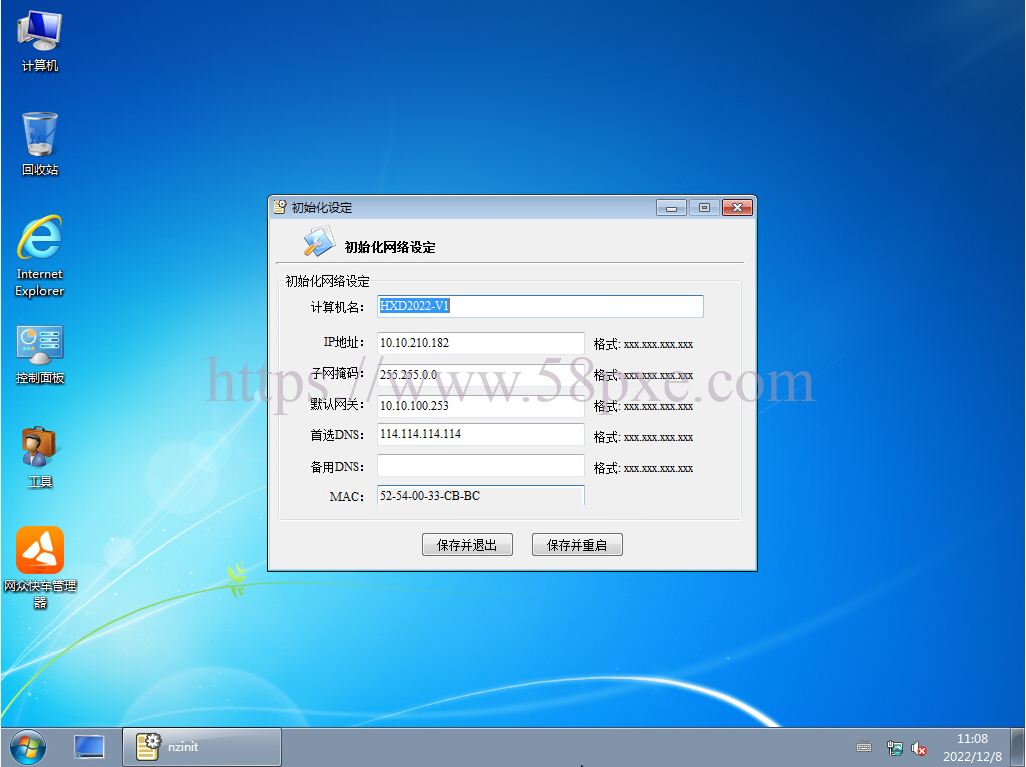Click the show desktop taskbar icon

(x=89, y=747)
